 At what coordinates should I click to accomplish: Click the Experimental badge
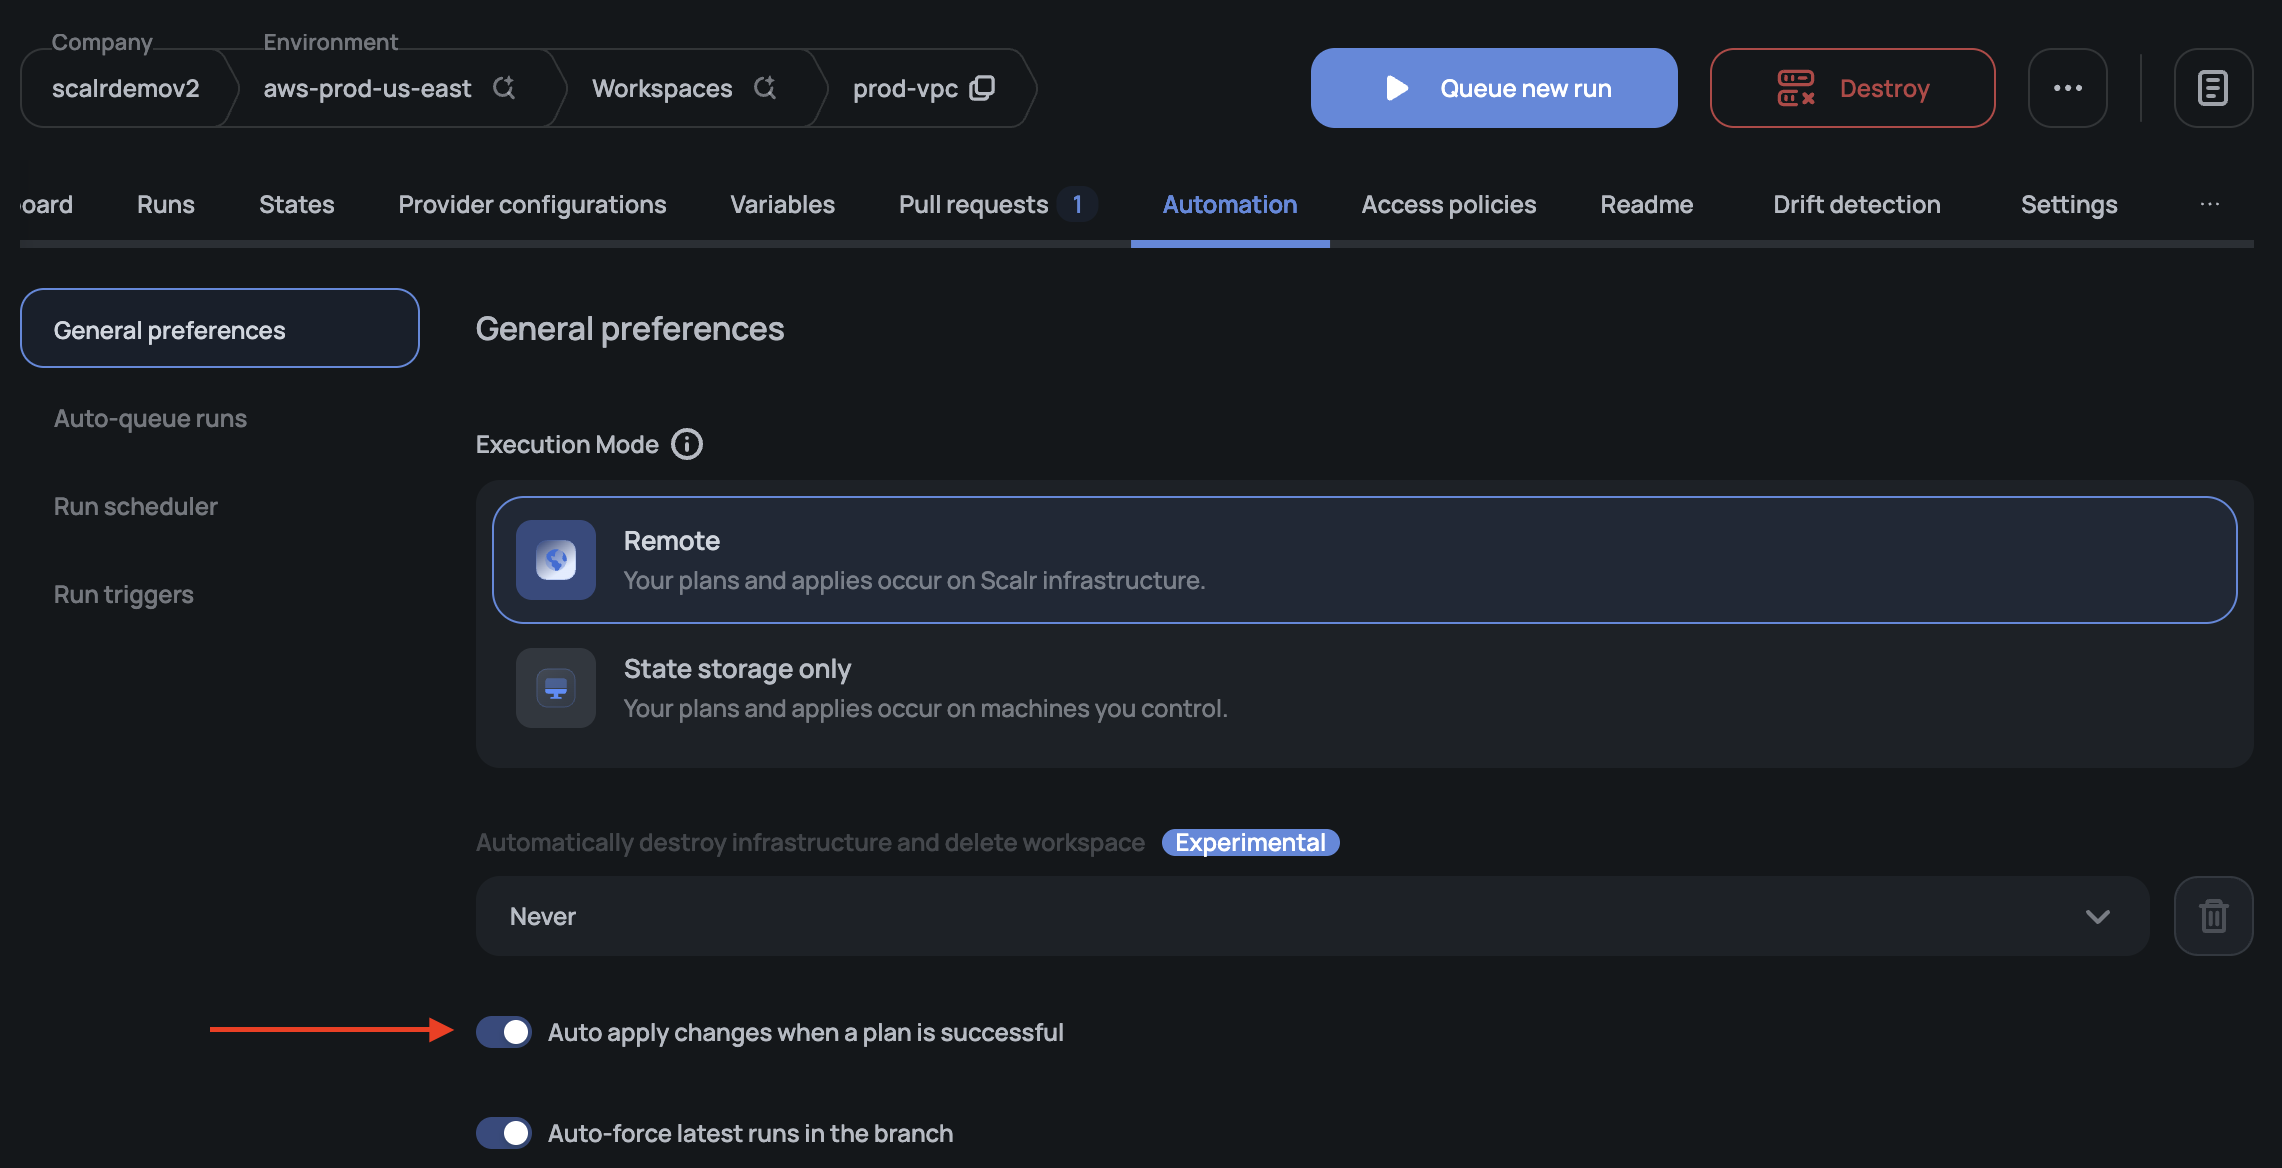1250,843
